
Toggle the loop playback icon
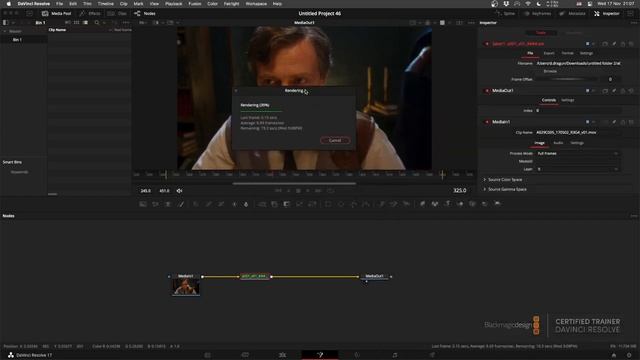pos(330,191)
